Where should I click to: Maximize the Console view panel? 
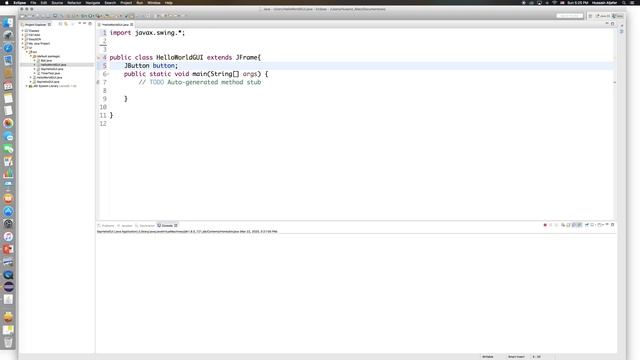(613, 224)
